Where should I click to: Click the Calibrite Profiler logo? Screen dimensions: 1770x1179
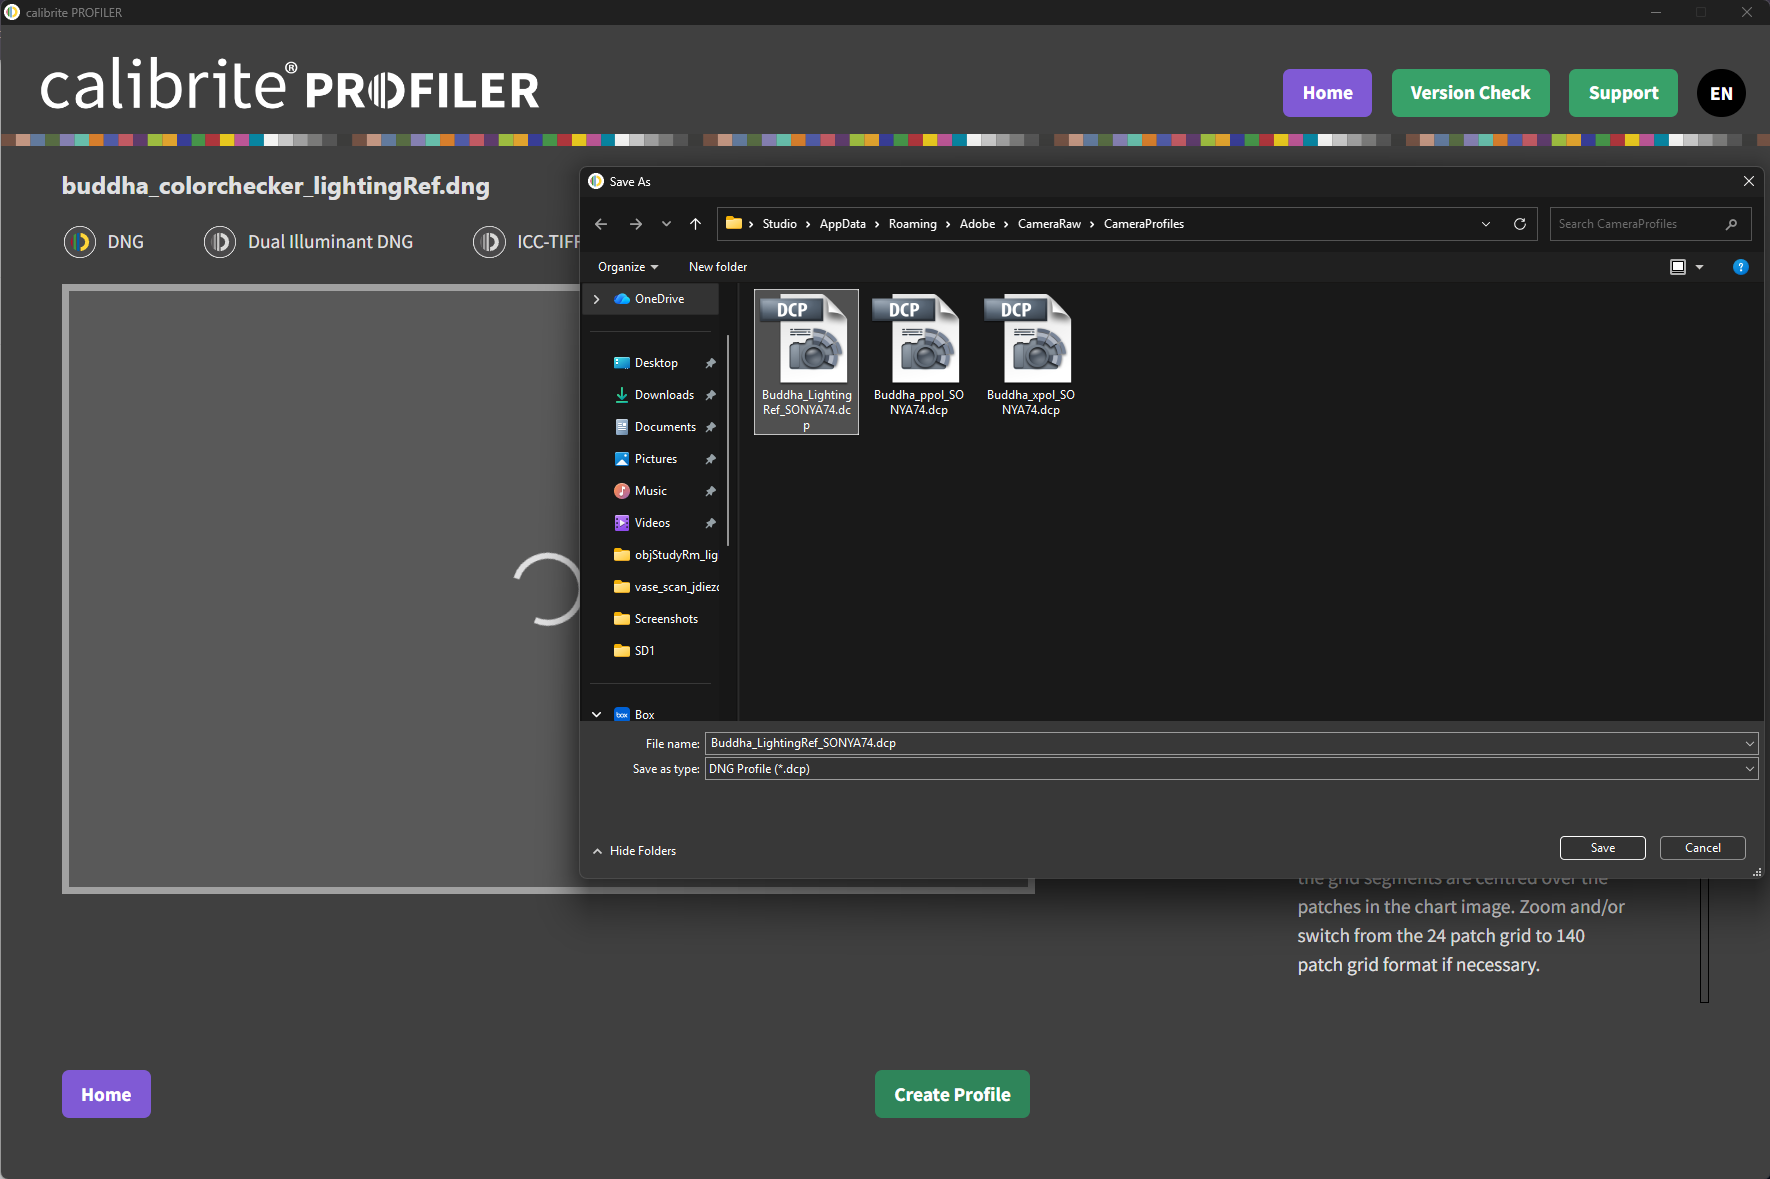[290, 86]
